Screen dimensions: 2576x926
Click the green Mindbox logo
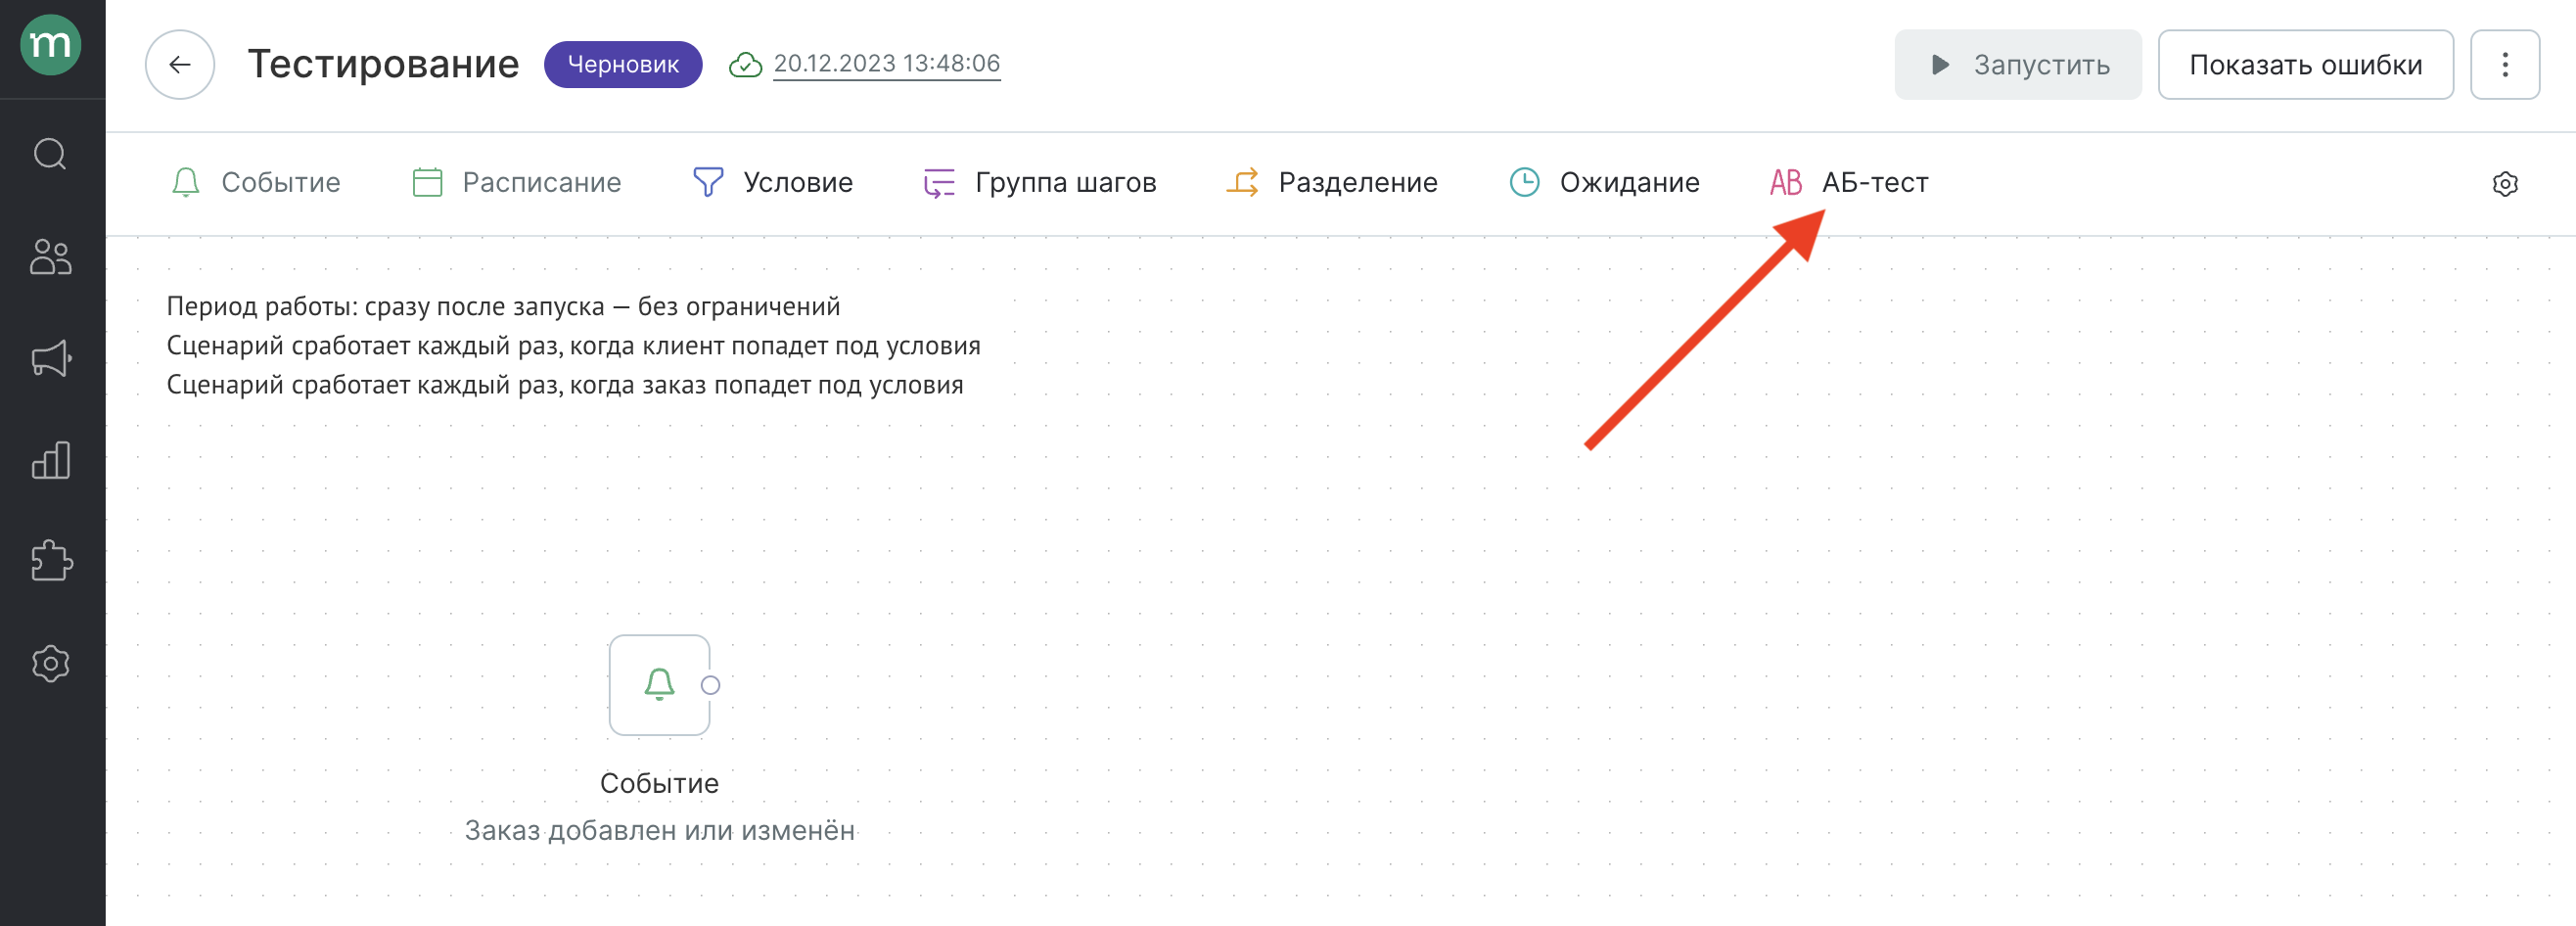point(51,45)
